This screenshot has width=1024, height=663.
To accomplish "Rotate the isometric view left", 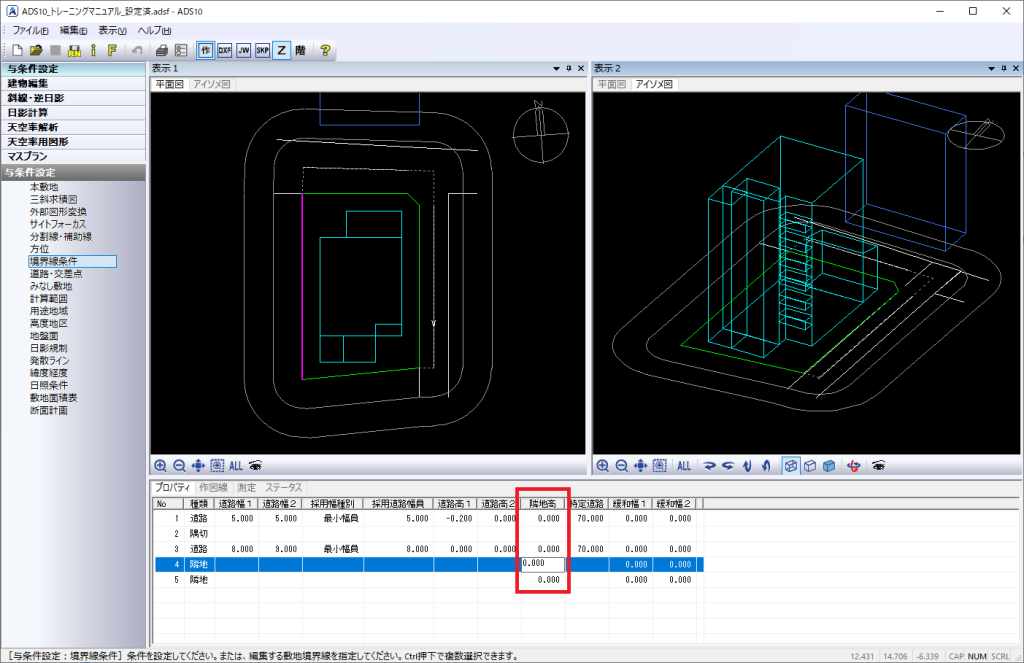I will point(728,466).
